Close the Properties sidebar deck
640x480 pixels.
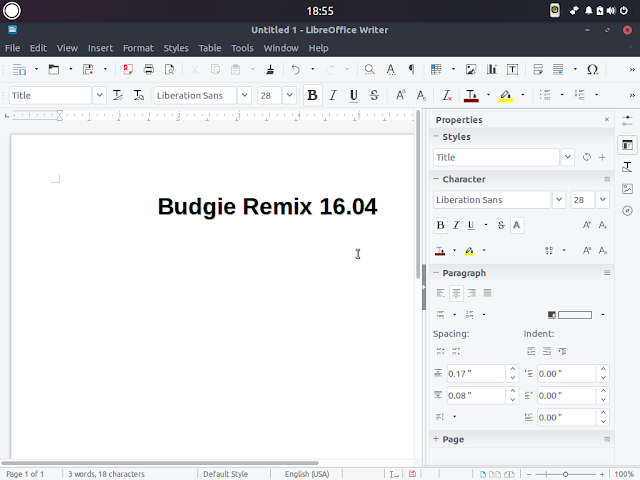click(607, 119)
